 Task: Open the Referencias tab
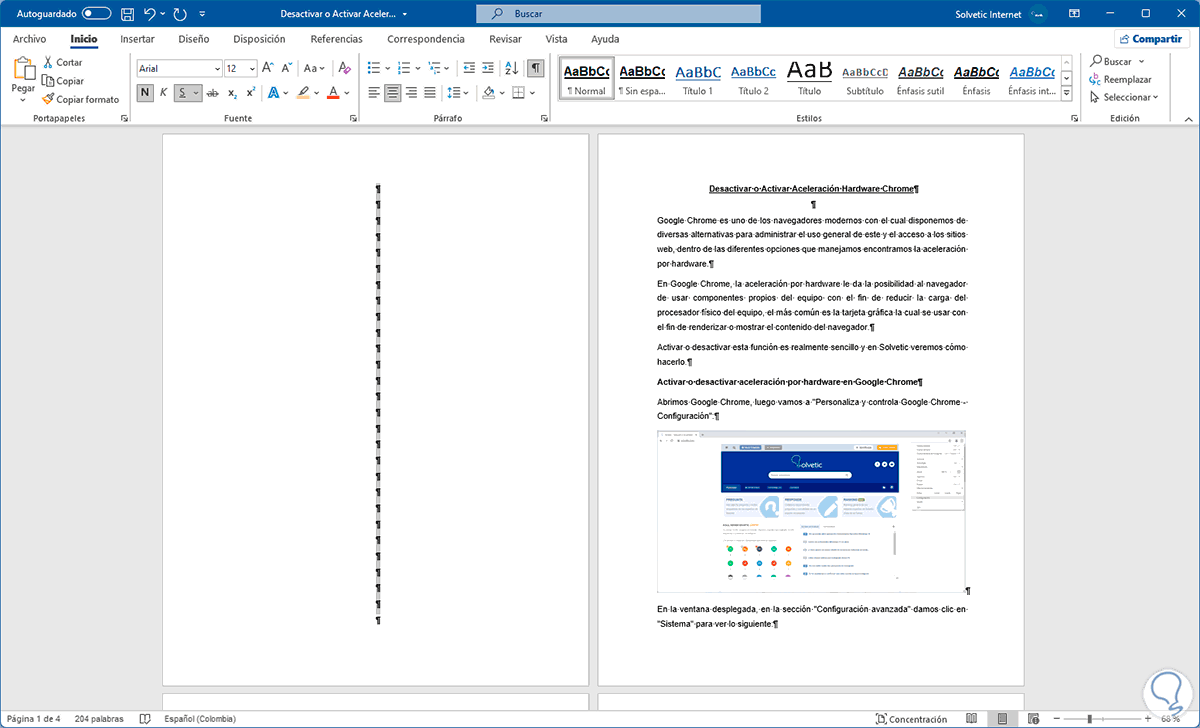(336, 39)
